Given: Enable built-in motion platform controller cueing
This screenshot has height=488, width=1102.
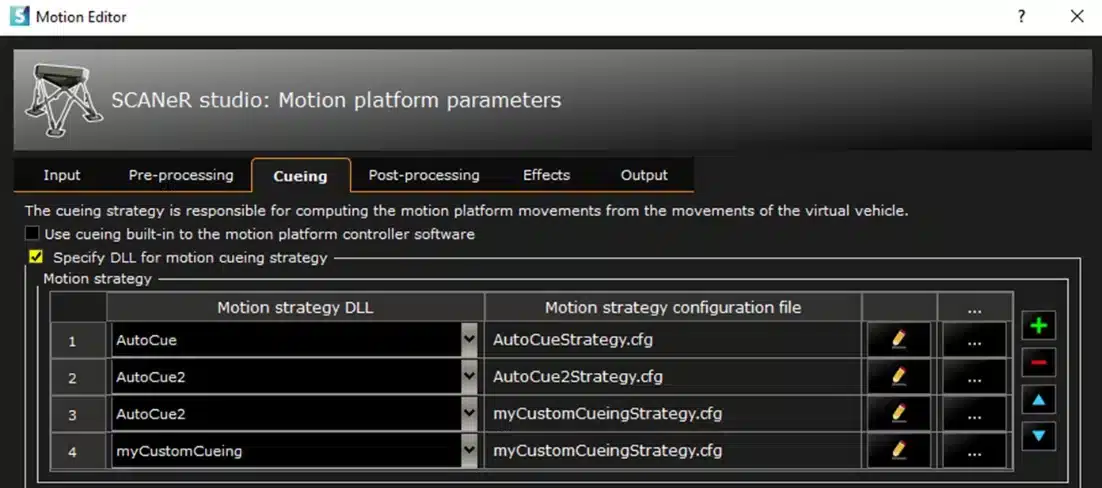Looking at the screenshot, I should pos(33,234).
